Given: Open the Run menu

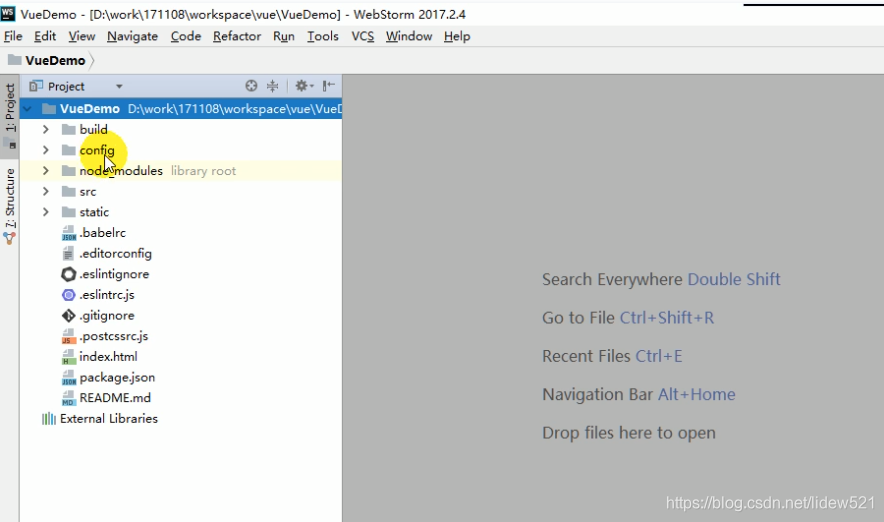Looking at the screenshot, I should 284,36.
